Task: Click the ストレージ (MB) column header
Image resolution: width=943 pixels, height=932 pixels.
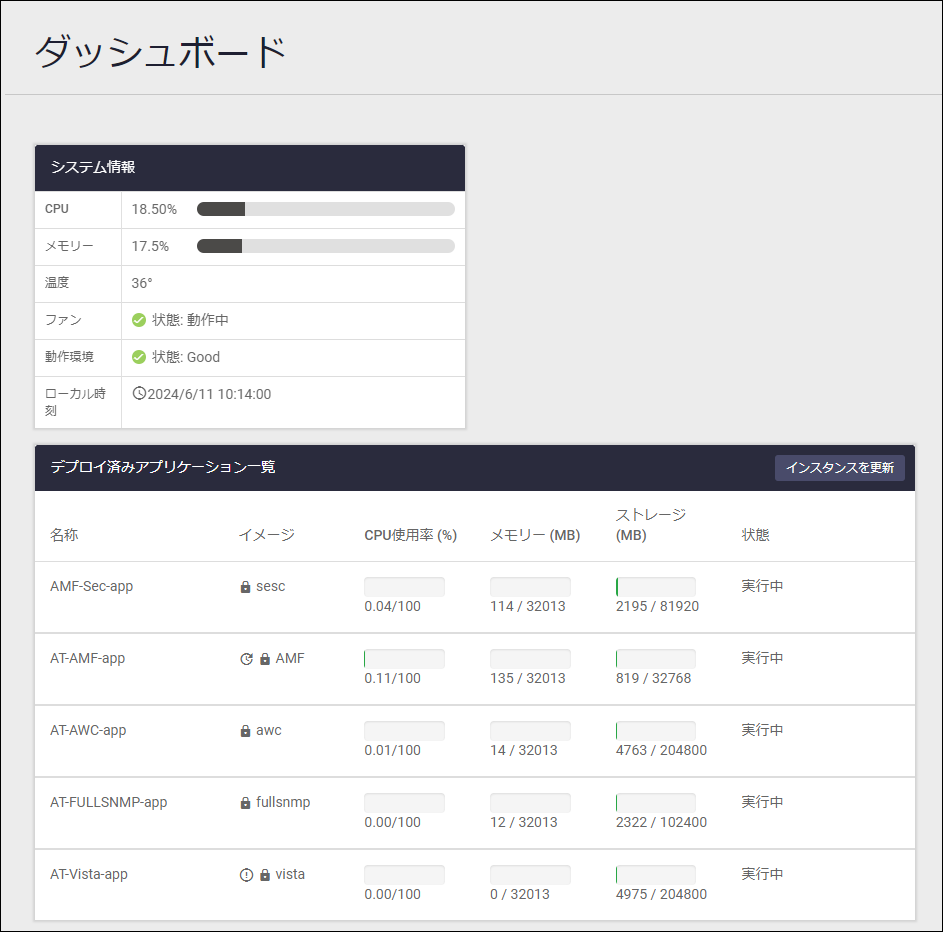Action: [651, 525]
